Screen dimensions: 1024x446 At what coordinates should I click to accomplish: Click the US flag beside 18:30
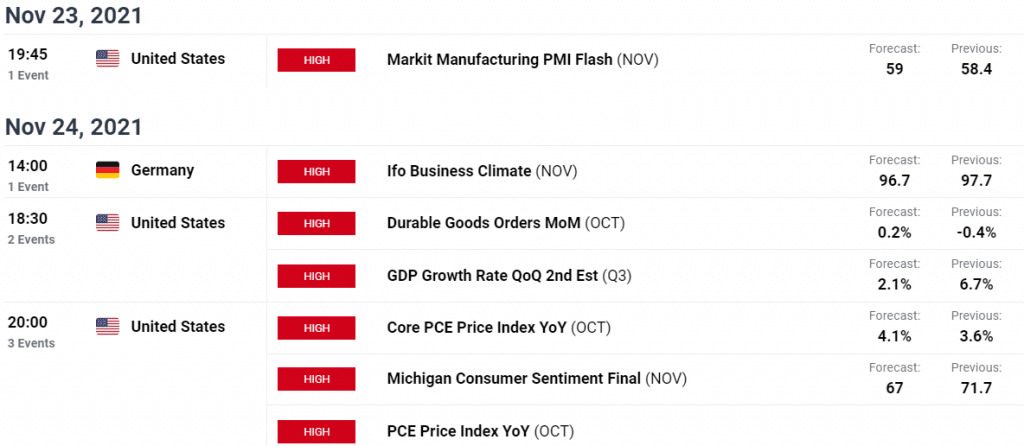pos(108,223)
